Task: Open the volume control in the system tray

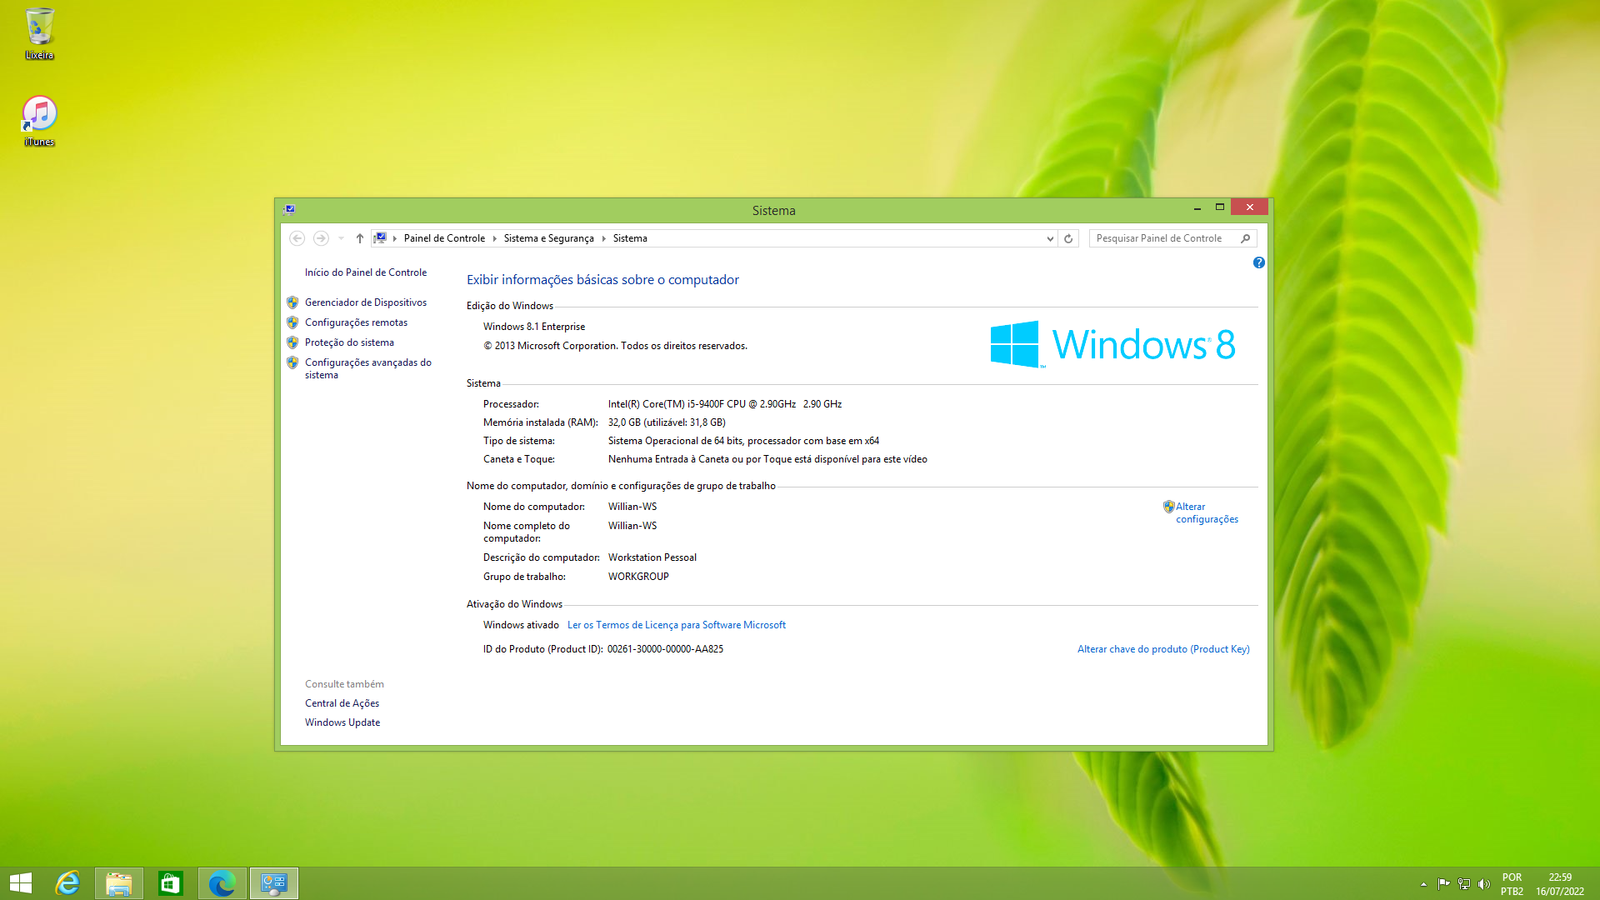Action: coord(1484,883)
